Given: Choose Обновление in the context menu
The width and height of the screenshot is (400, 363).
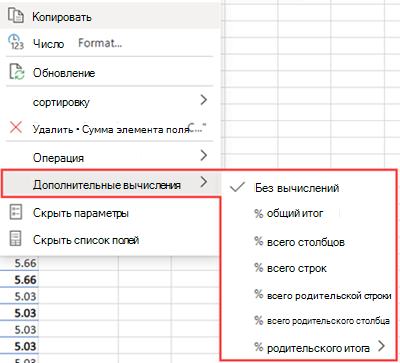Looking at the screenshot, I should [x=110, y=72].
